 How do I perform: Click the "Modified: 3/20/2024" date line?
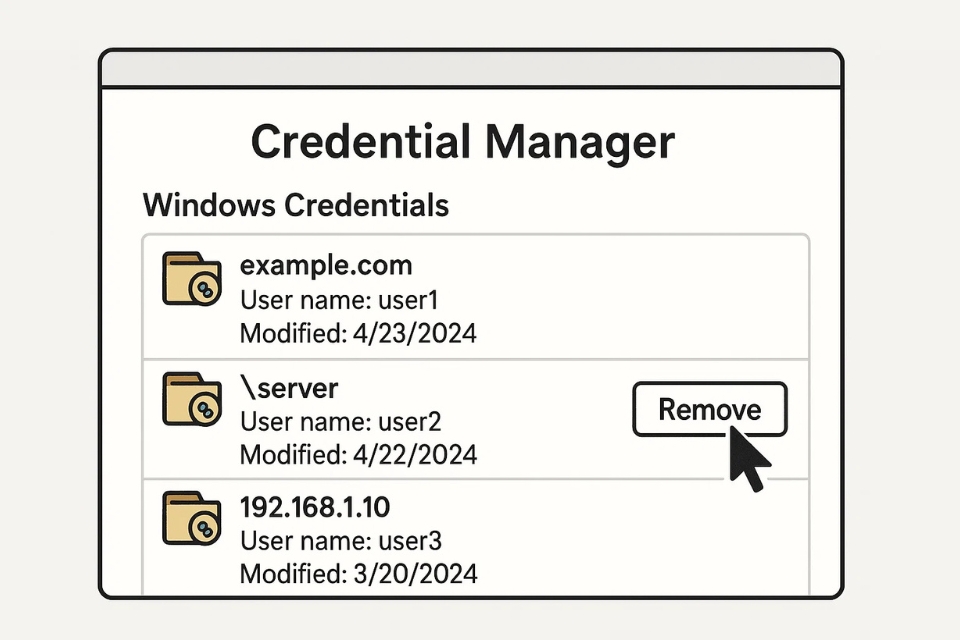358,573
